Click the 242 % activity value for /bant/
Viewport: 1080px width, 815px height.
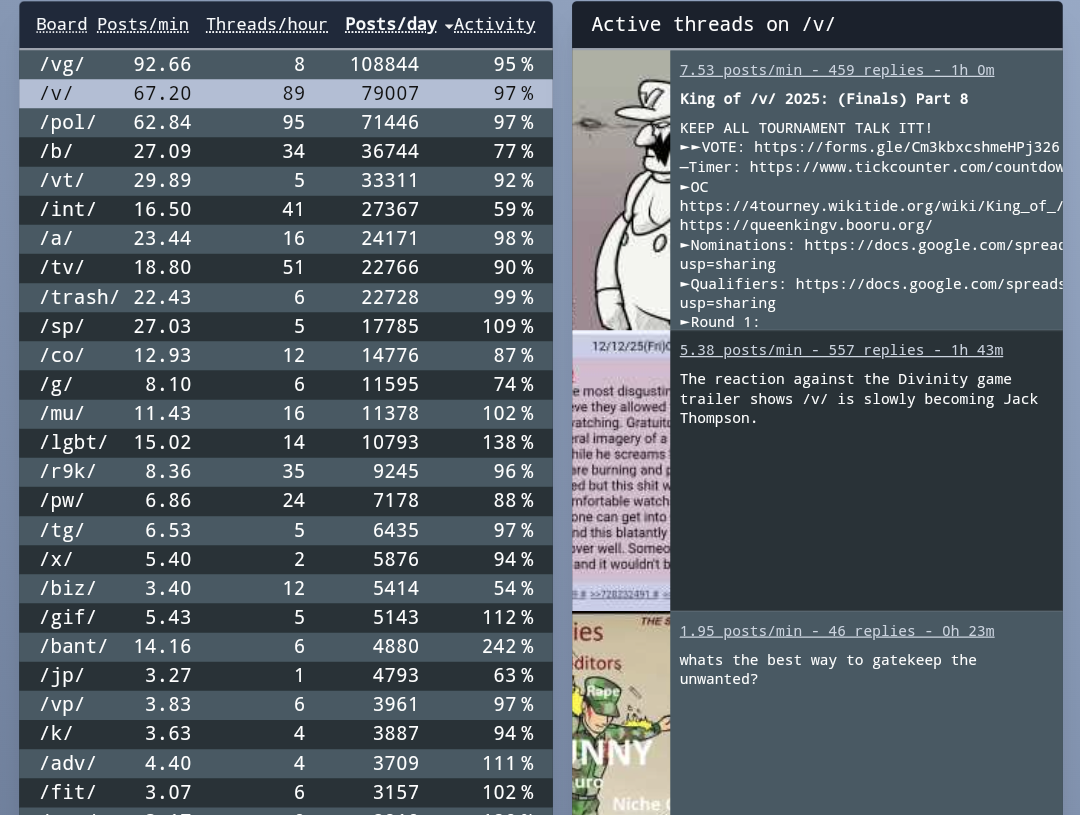(x=508, y=646)
